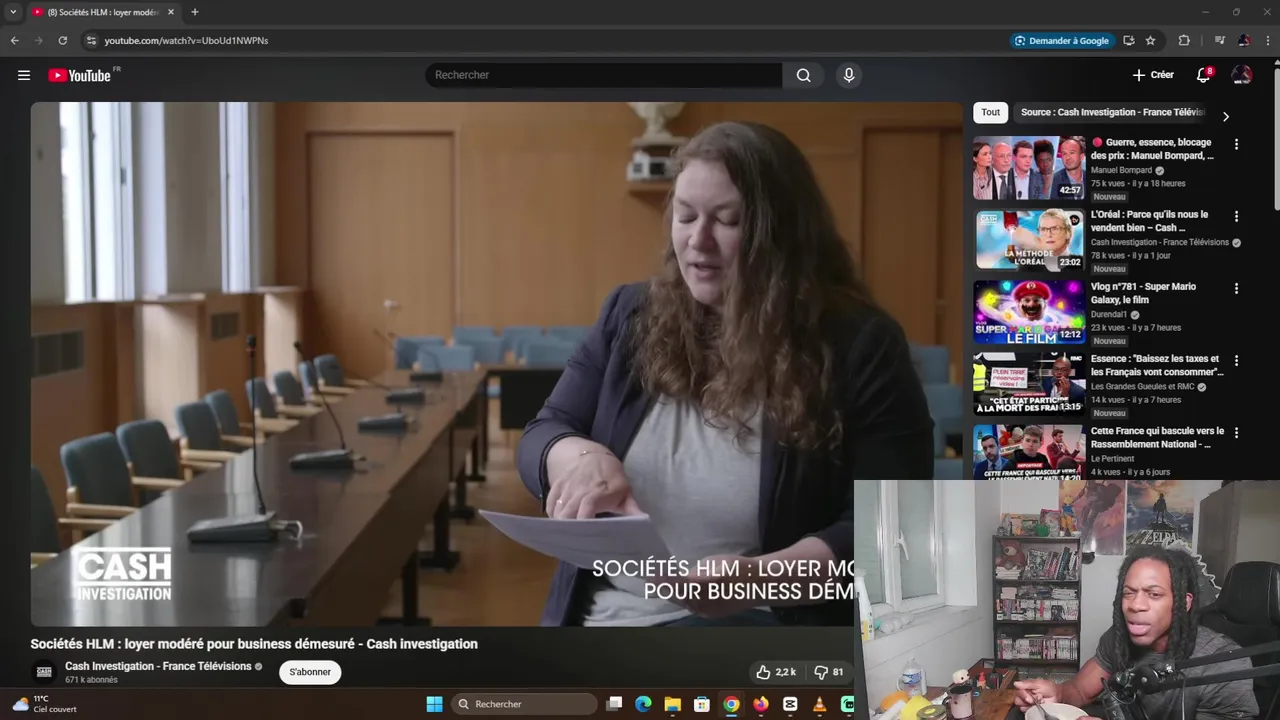Screen dimensions: 1280x720
Task: Open options for Cette France qui bascule video
Action: [1236, 433]
